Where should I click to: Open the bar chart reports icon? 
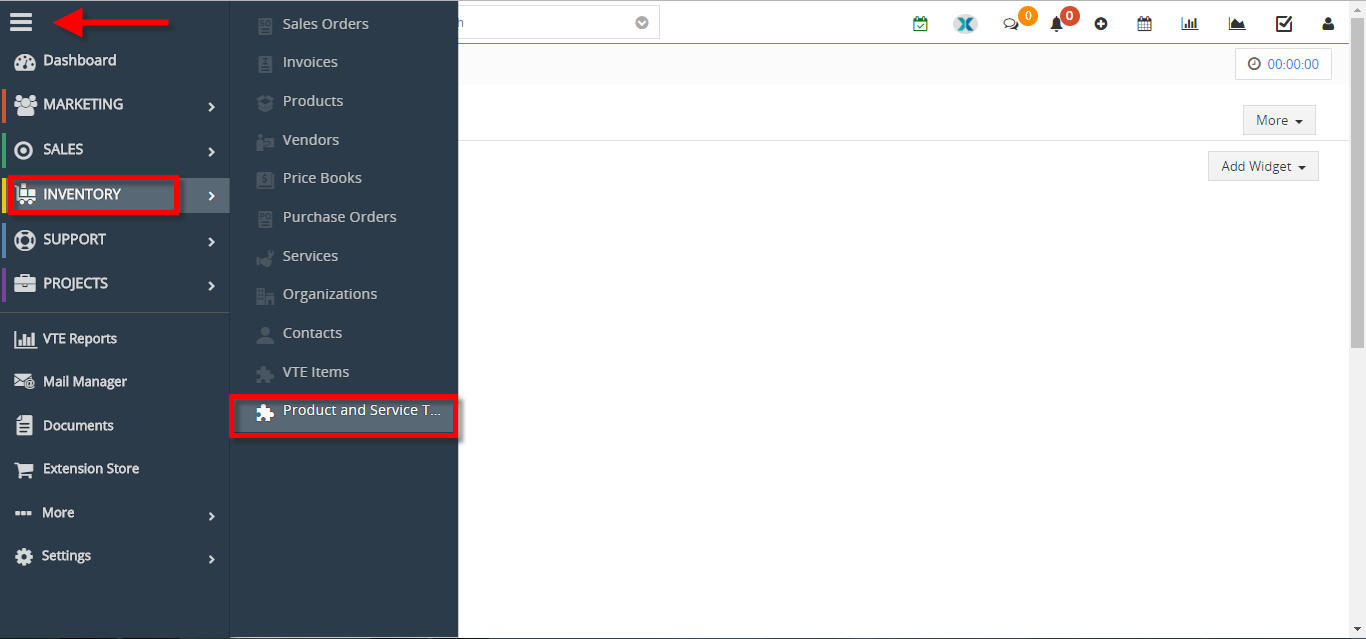(x=1190, y=23)
